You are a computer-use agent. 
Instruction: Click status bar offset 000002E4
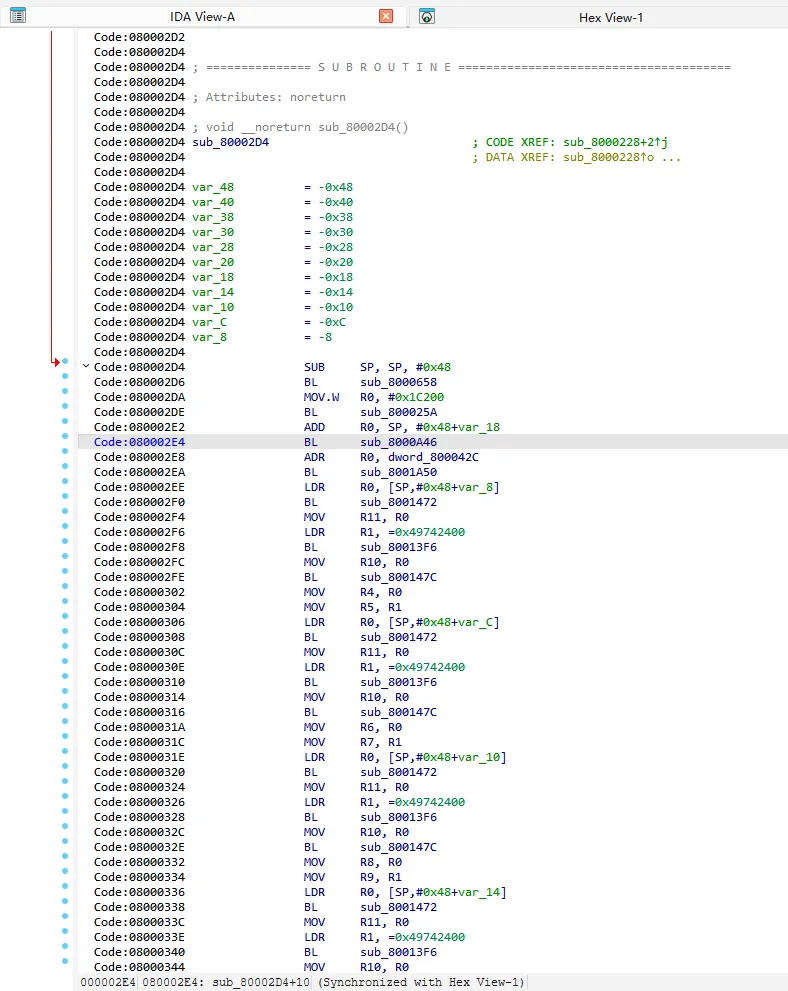click(x=108, y=982)
